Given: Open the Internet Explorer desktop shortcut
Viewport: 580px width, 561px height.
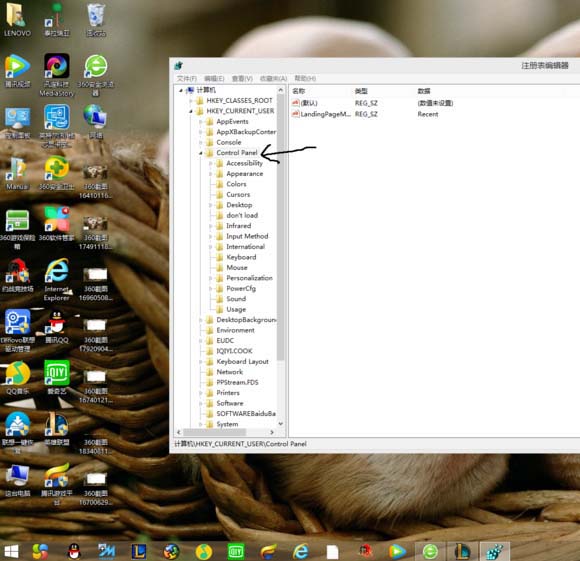Looking at the screenshot, I should click(x=57, y=279).
